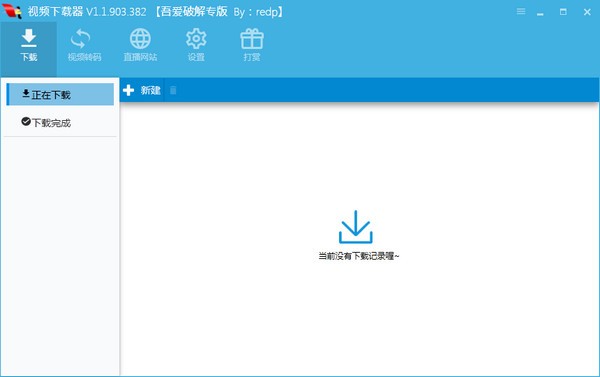Image resolution: width=600 pixels, height=377 pixels.
Task: Click the app logo in title bar
Action: (11, 11)
